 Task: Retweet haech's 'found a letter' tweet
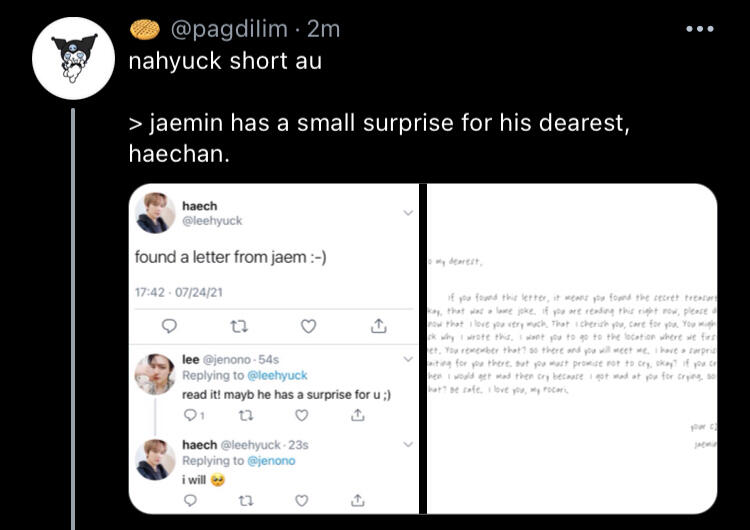(x=239, y=326)
